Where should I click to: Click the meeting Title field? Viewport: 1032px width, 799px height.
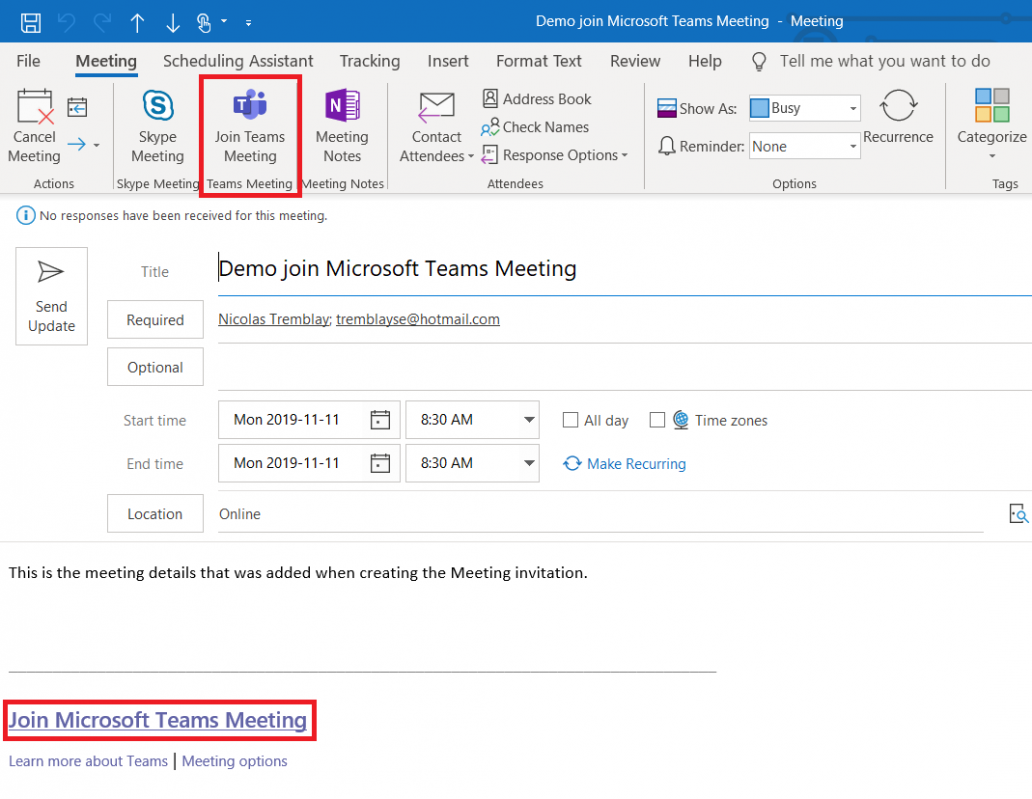[x=624, y=269]
